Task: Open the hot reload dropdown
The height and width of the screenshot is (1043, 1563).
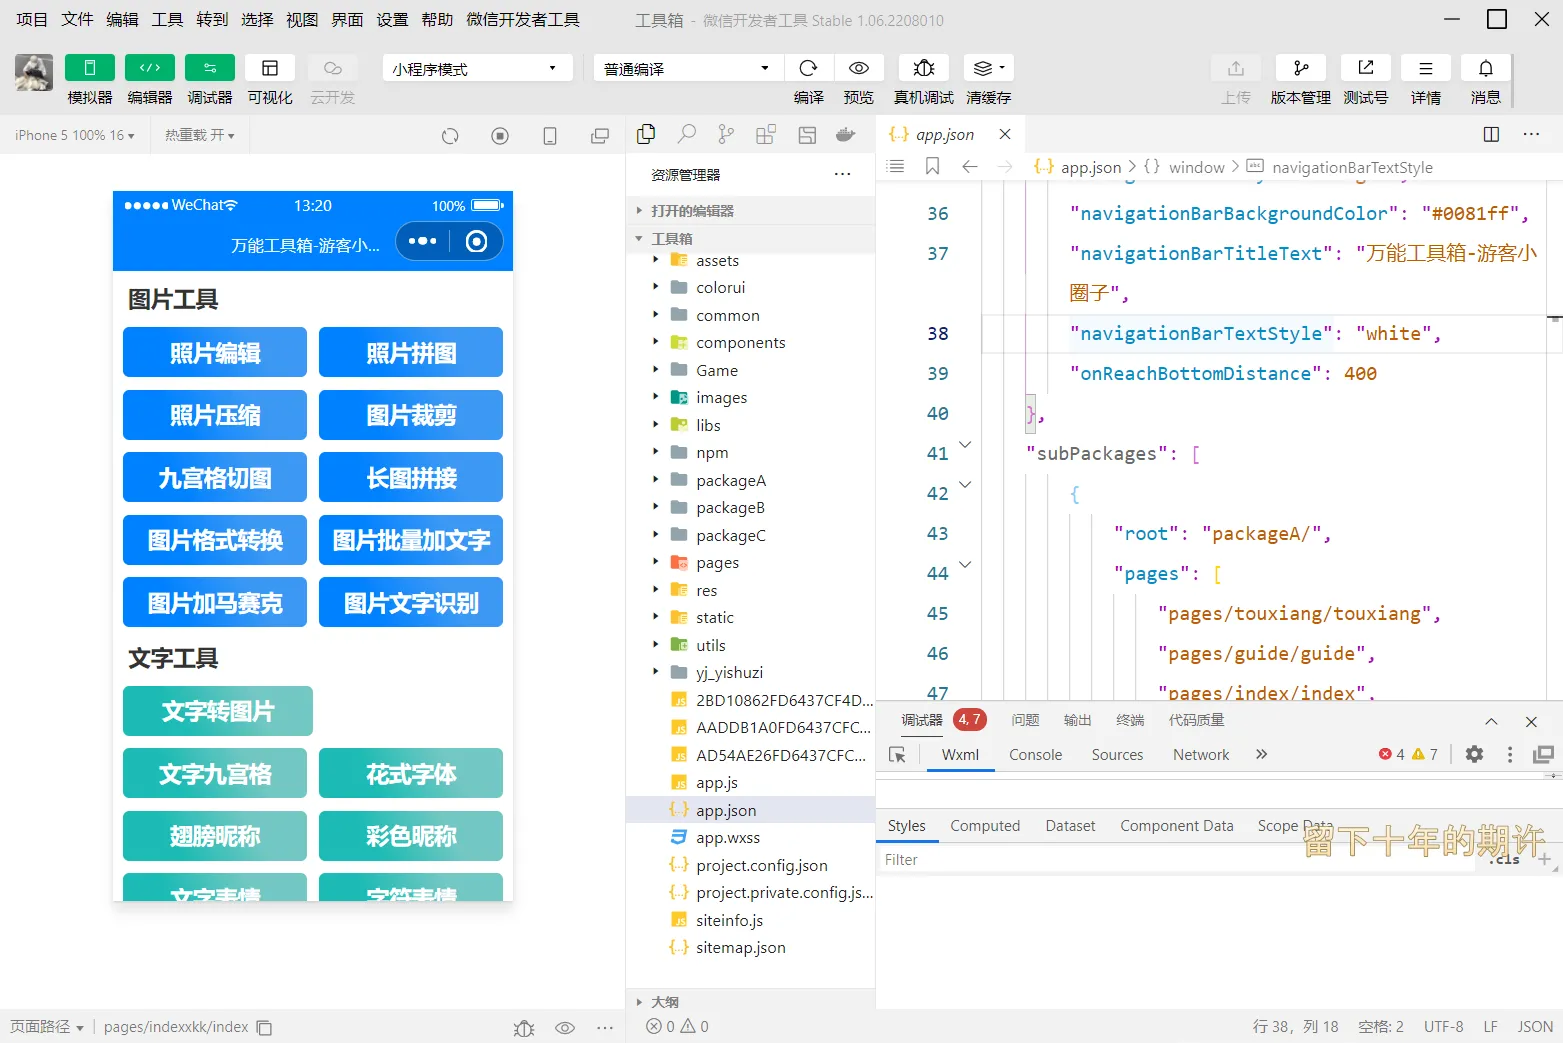Action: [200, 135]
